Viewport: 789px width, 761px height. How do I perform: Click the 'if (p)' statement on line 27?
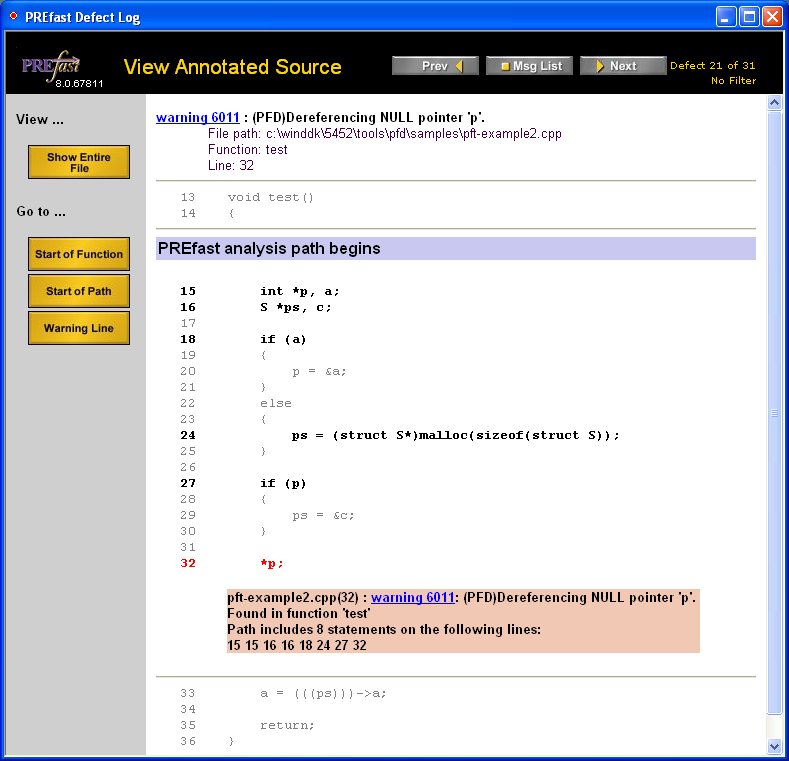point(283,484)
